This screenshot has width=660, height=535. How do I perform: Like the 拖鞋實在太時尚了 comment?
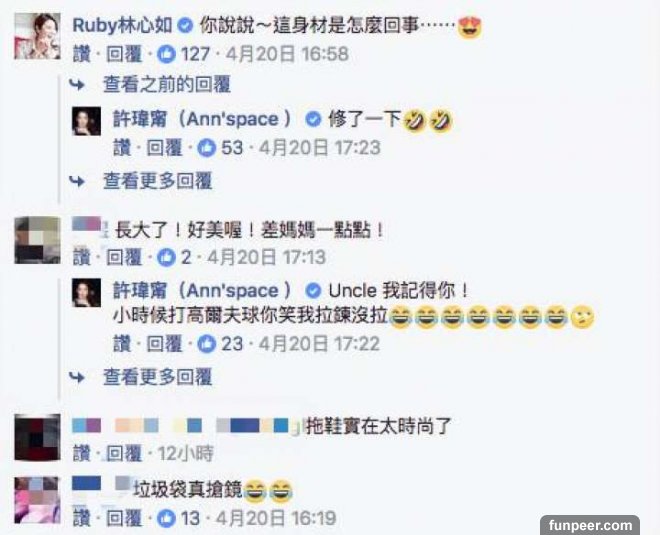pos(81,453)
